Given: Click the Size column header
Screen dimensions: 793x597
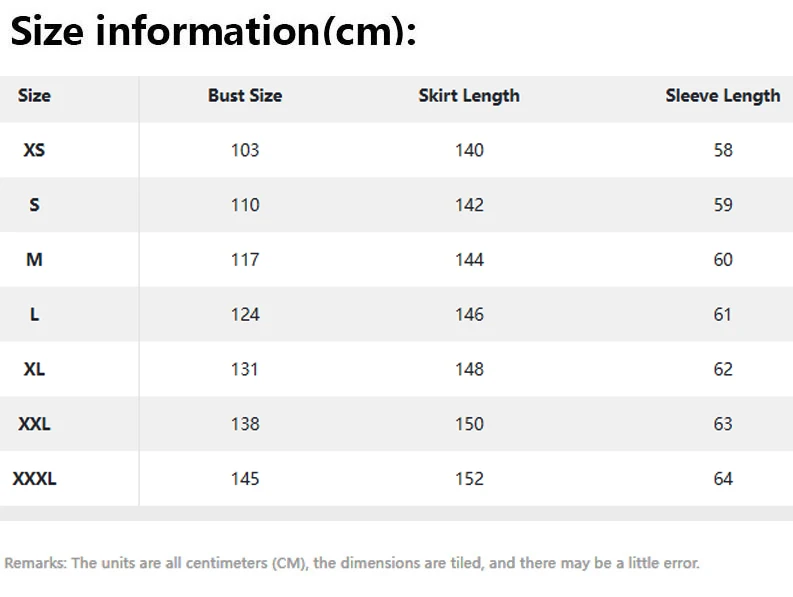Looking at the screenshot, I should click(34, 96).
